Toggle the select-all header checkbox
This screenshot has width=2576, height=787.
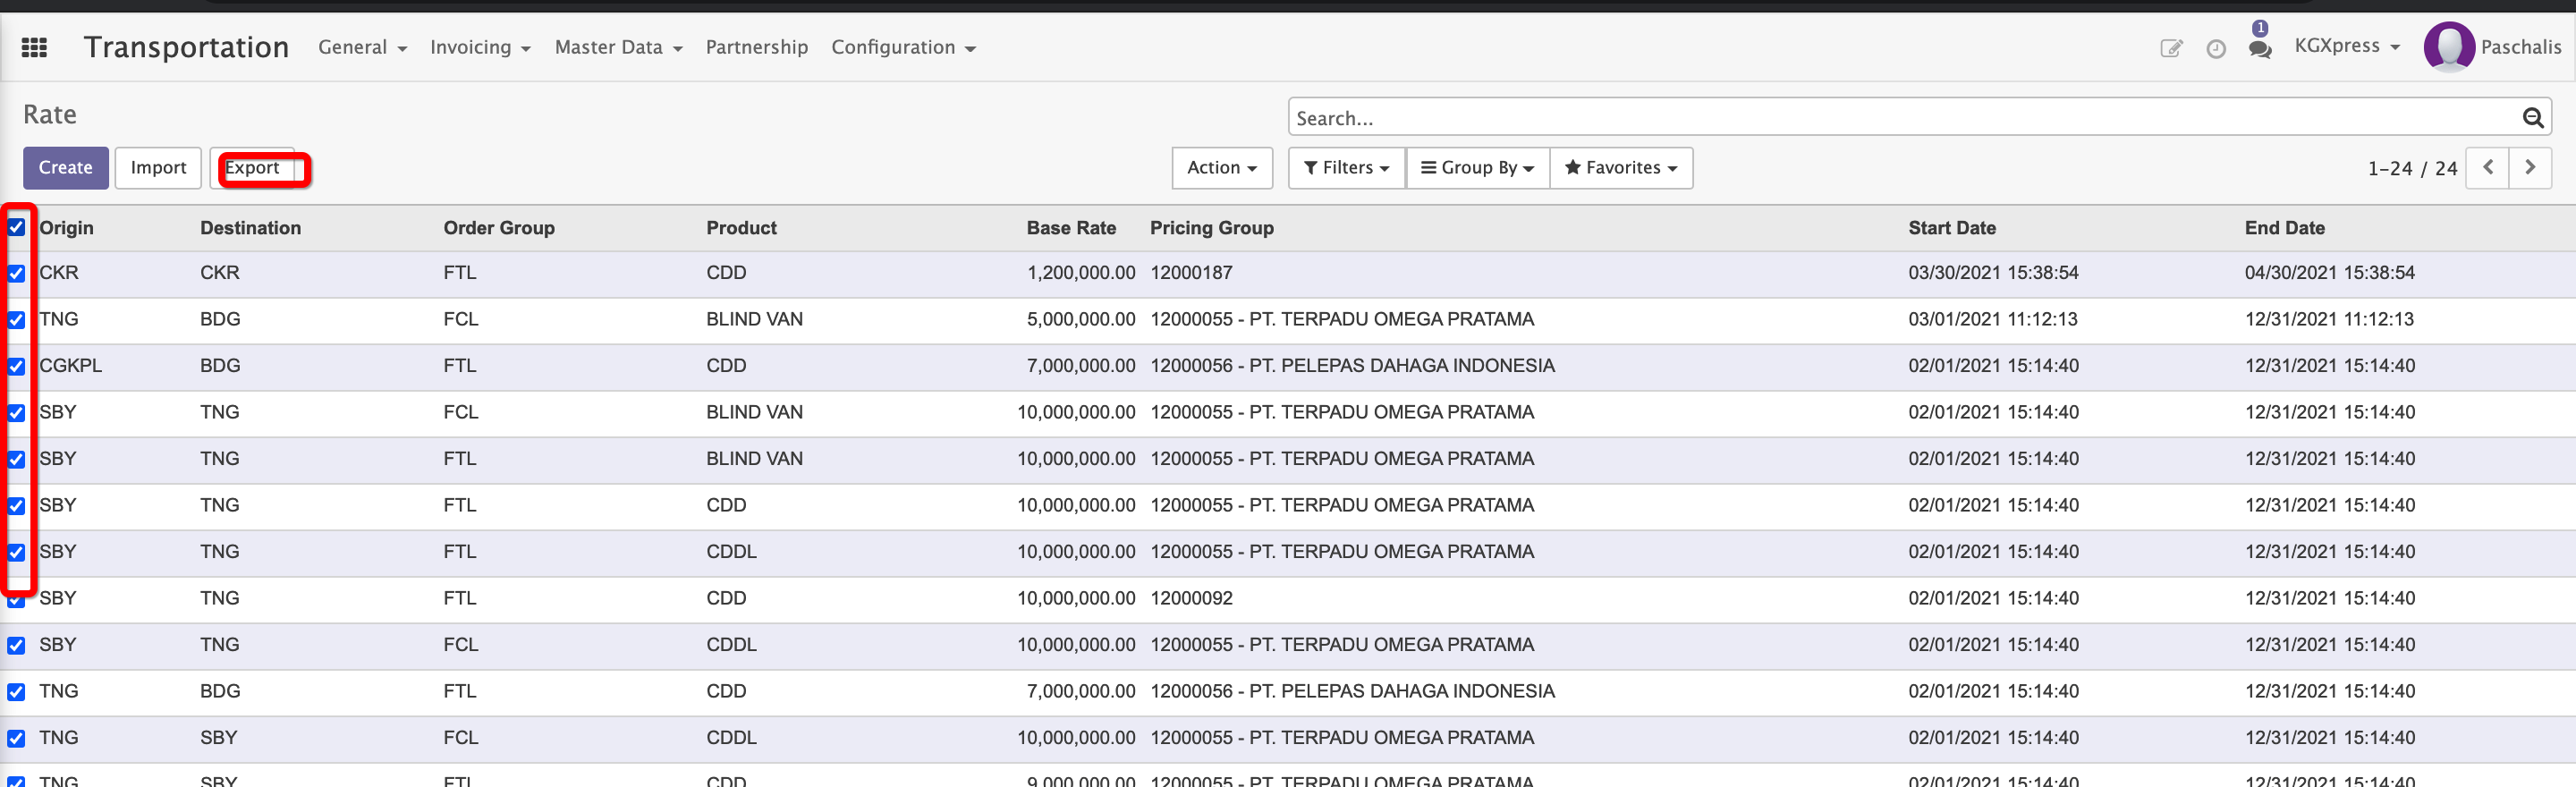16,227
